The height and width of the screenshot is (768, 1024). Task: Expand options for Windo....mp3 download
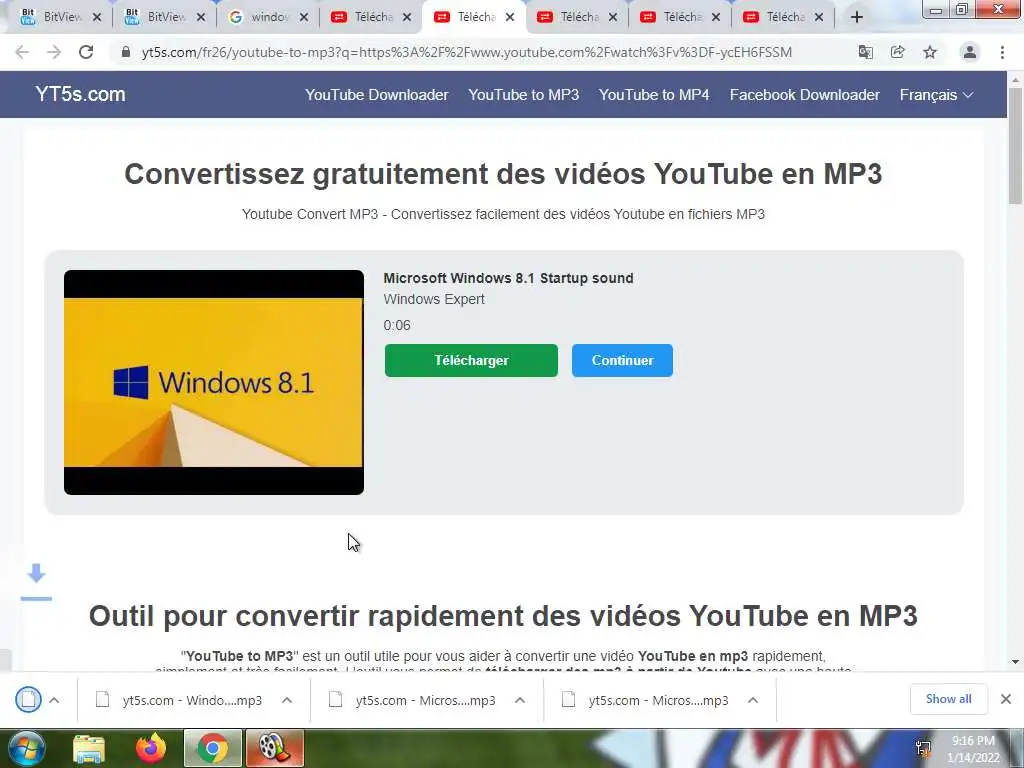click(x=287, y=700)
